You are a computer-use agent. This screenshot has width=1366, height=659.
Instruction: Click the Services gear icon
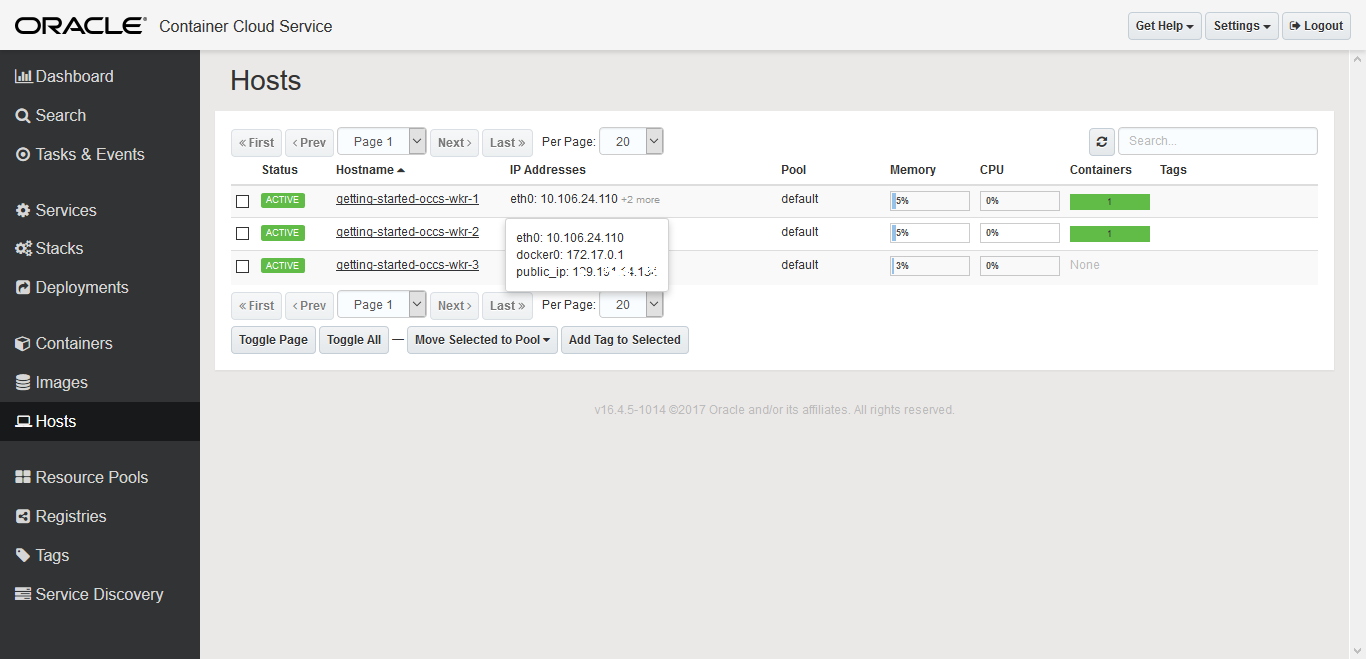pyautogui.click(x=23, y=210)
